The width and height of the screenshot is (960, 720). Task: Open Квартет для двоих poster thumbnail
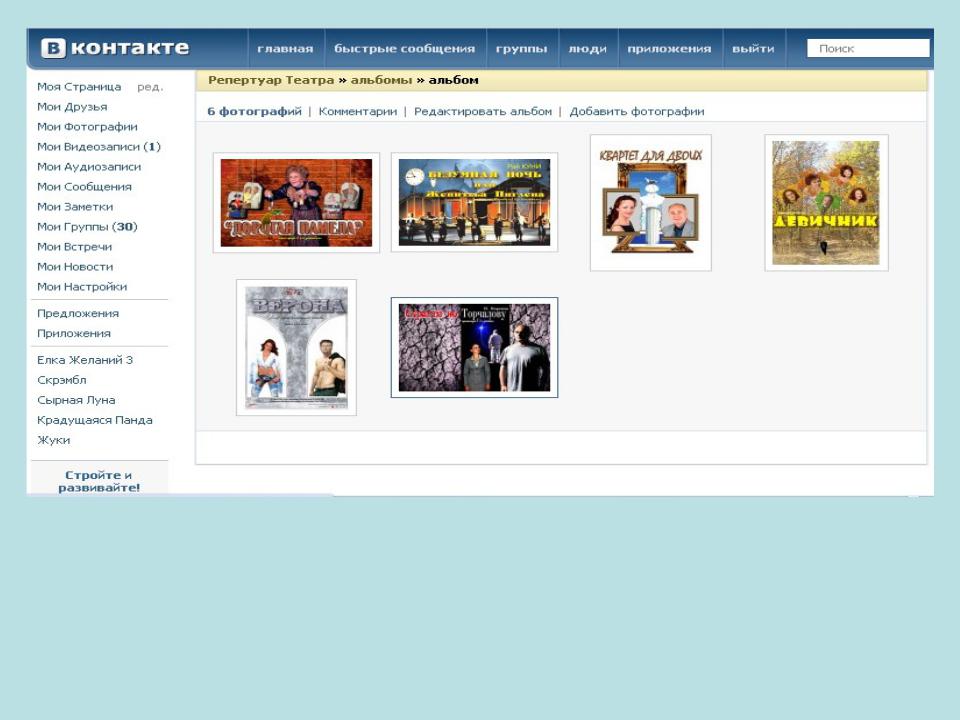click(x=651, y=203)
